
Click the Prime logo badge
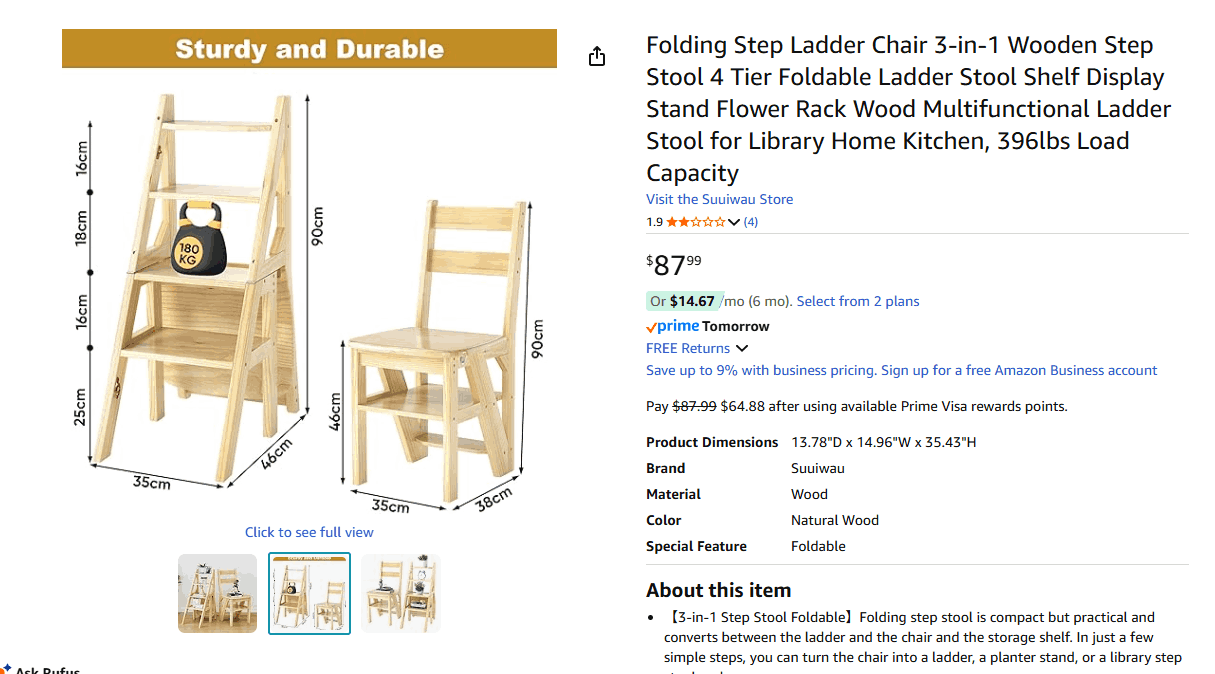[672, 326]
